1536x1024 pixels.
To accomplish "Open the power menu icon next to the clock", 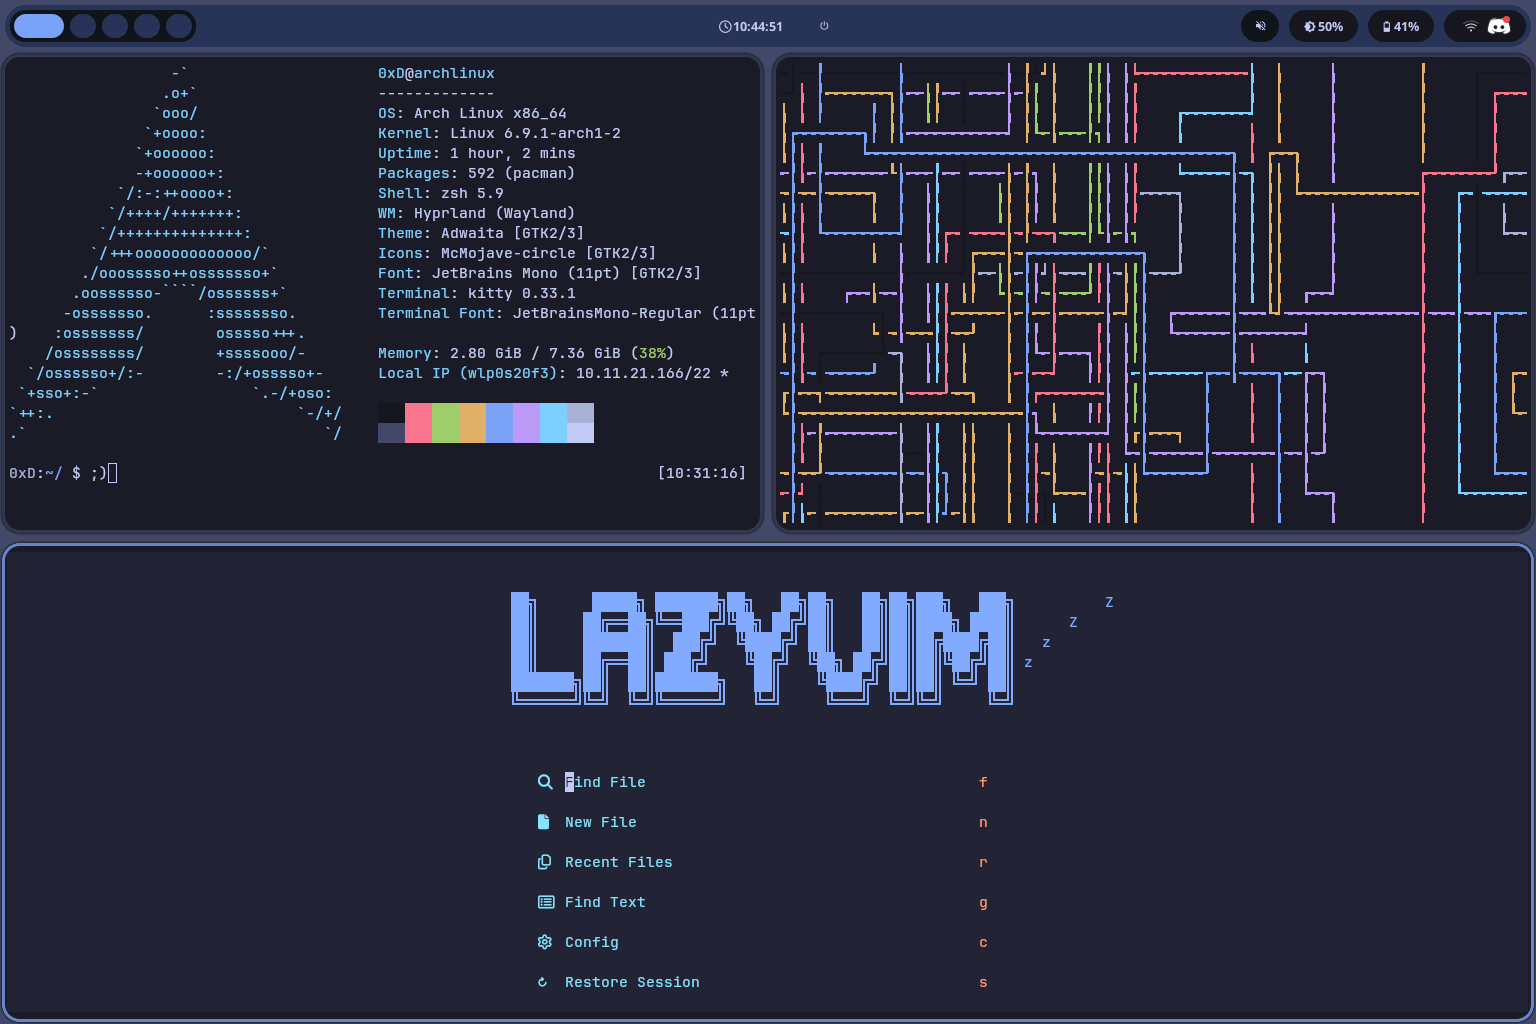I will click(824, 26).
